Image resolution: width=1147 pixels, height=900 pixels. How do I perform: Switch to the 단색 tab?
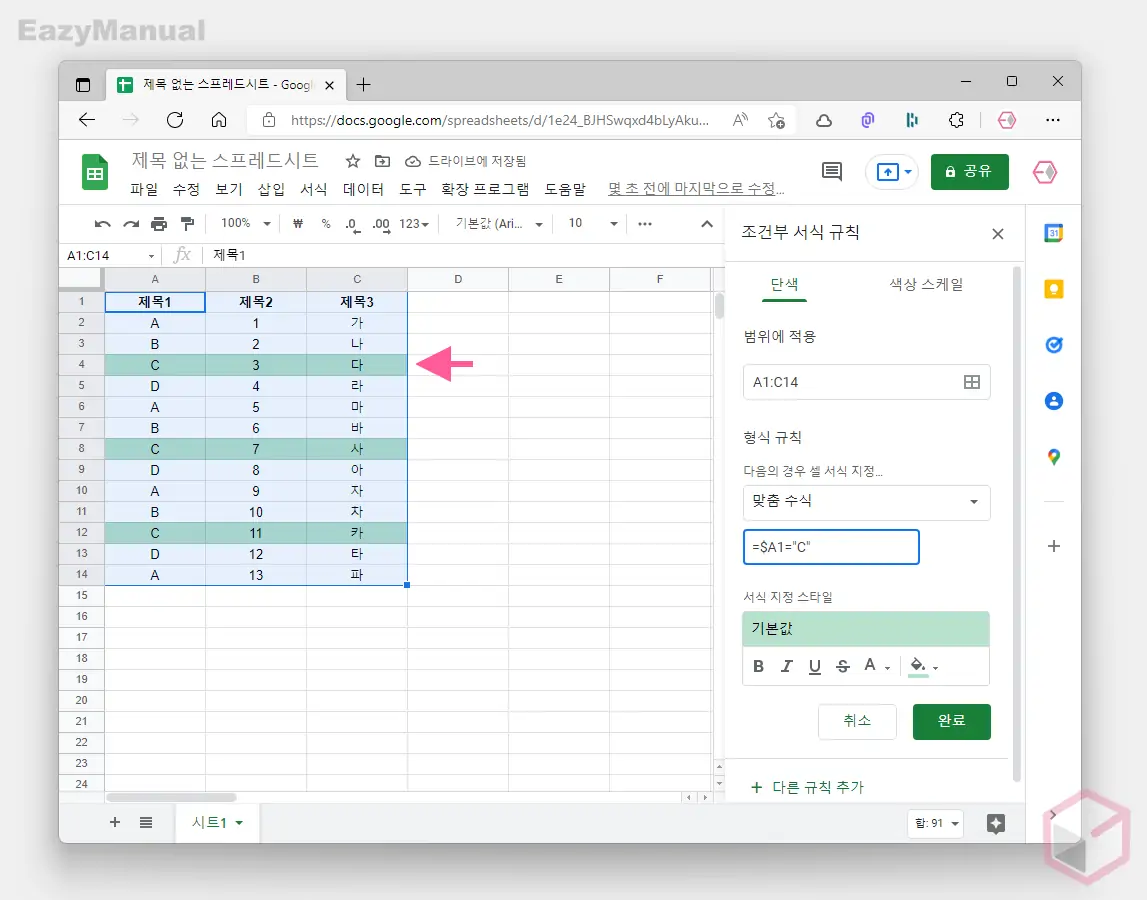784,285
